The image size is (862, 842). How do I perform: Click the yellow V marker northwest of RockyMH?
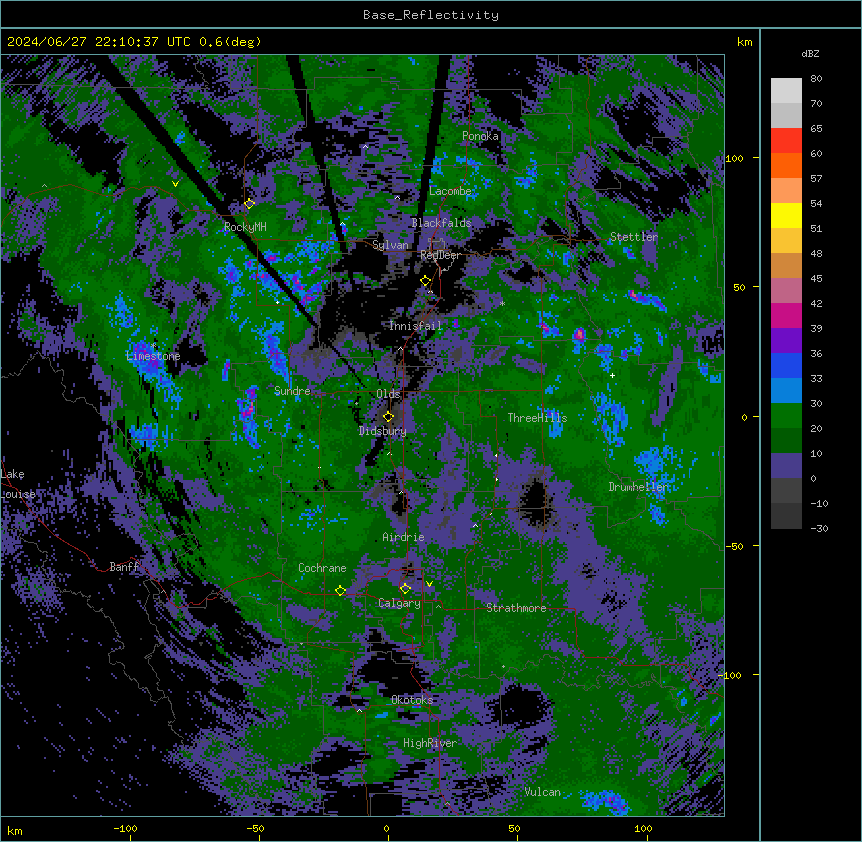(175, 184)
